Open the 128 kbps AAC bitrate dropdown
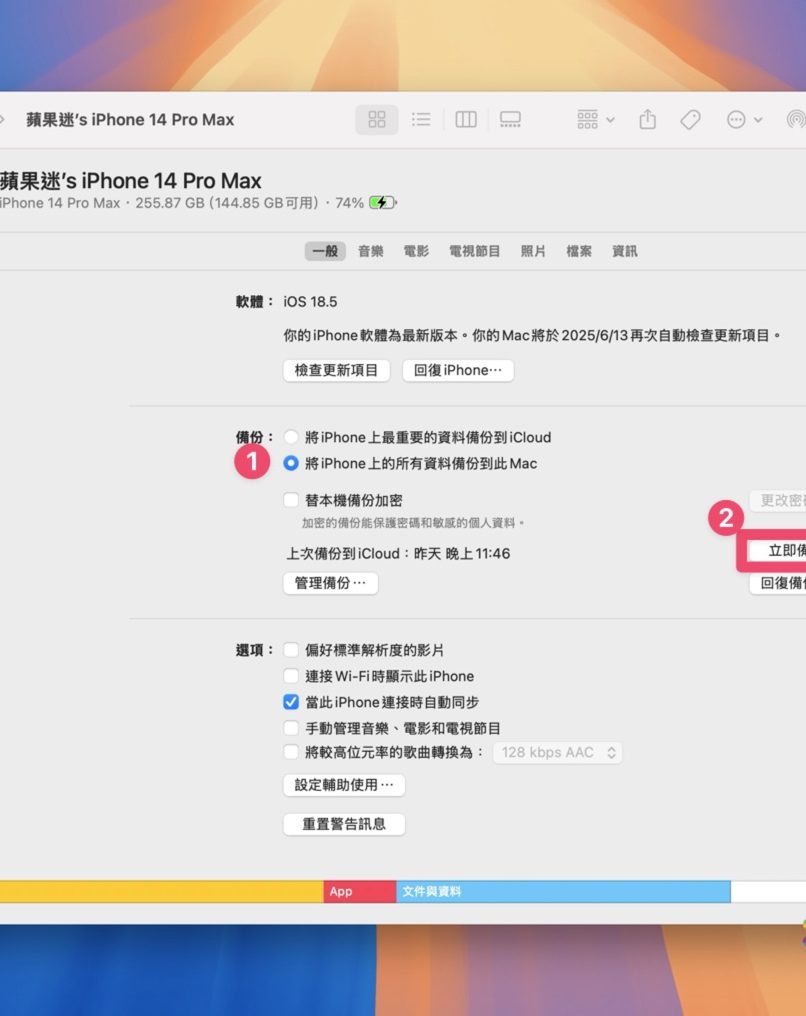 click(557, 752)
